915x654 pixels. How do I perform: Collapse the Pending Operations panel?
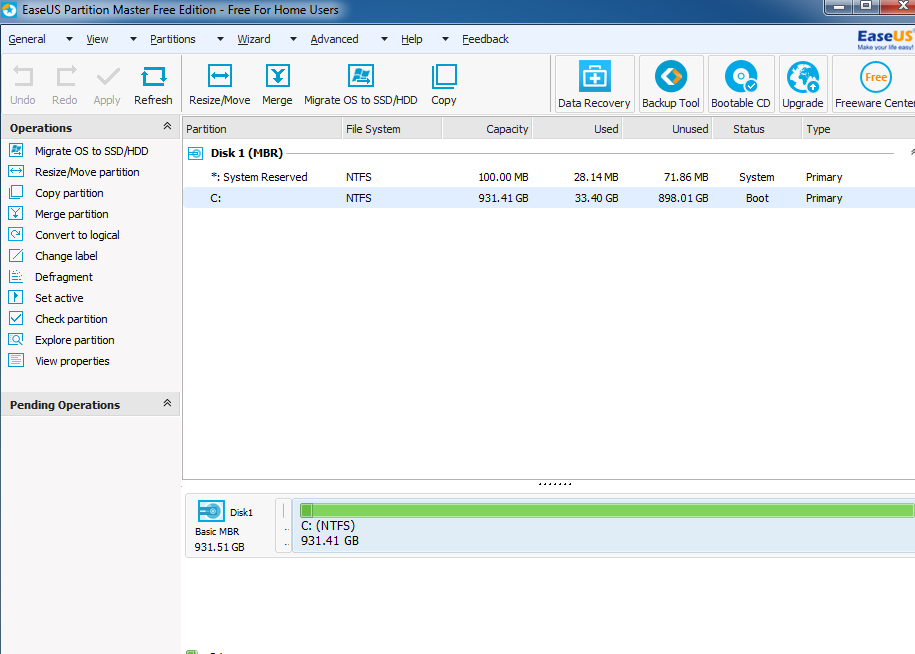click(167, 403)
